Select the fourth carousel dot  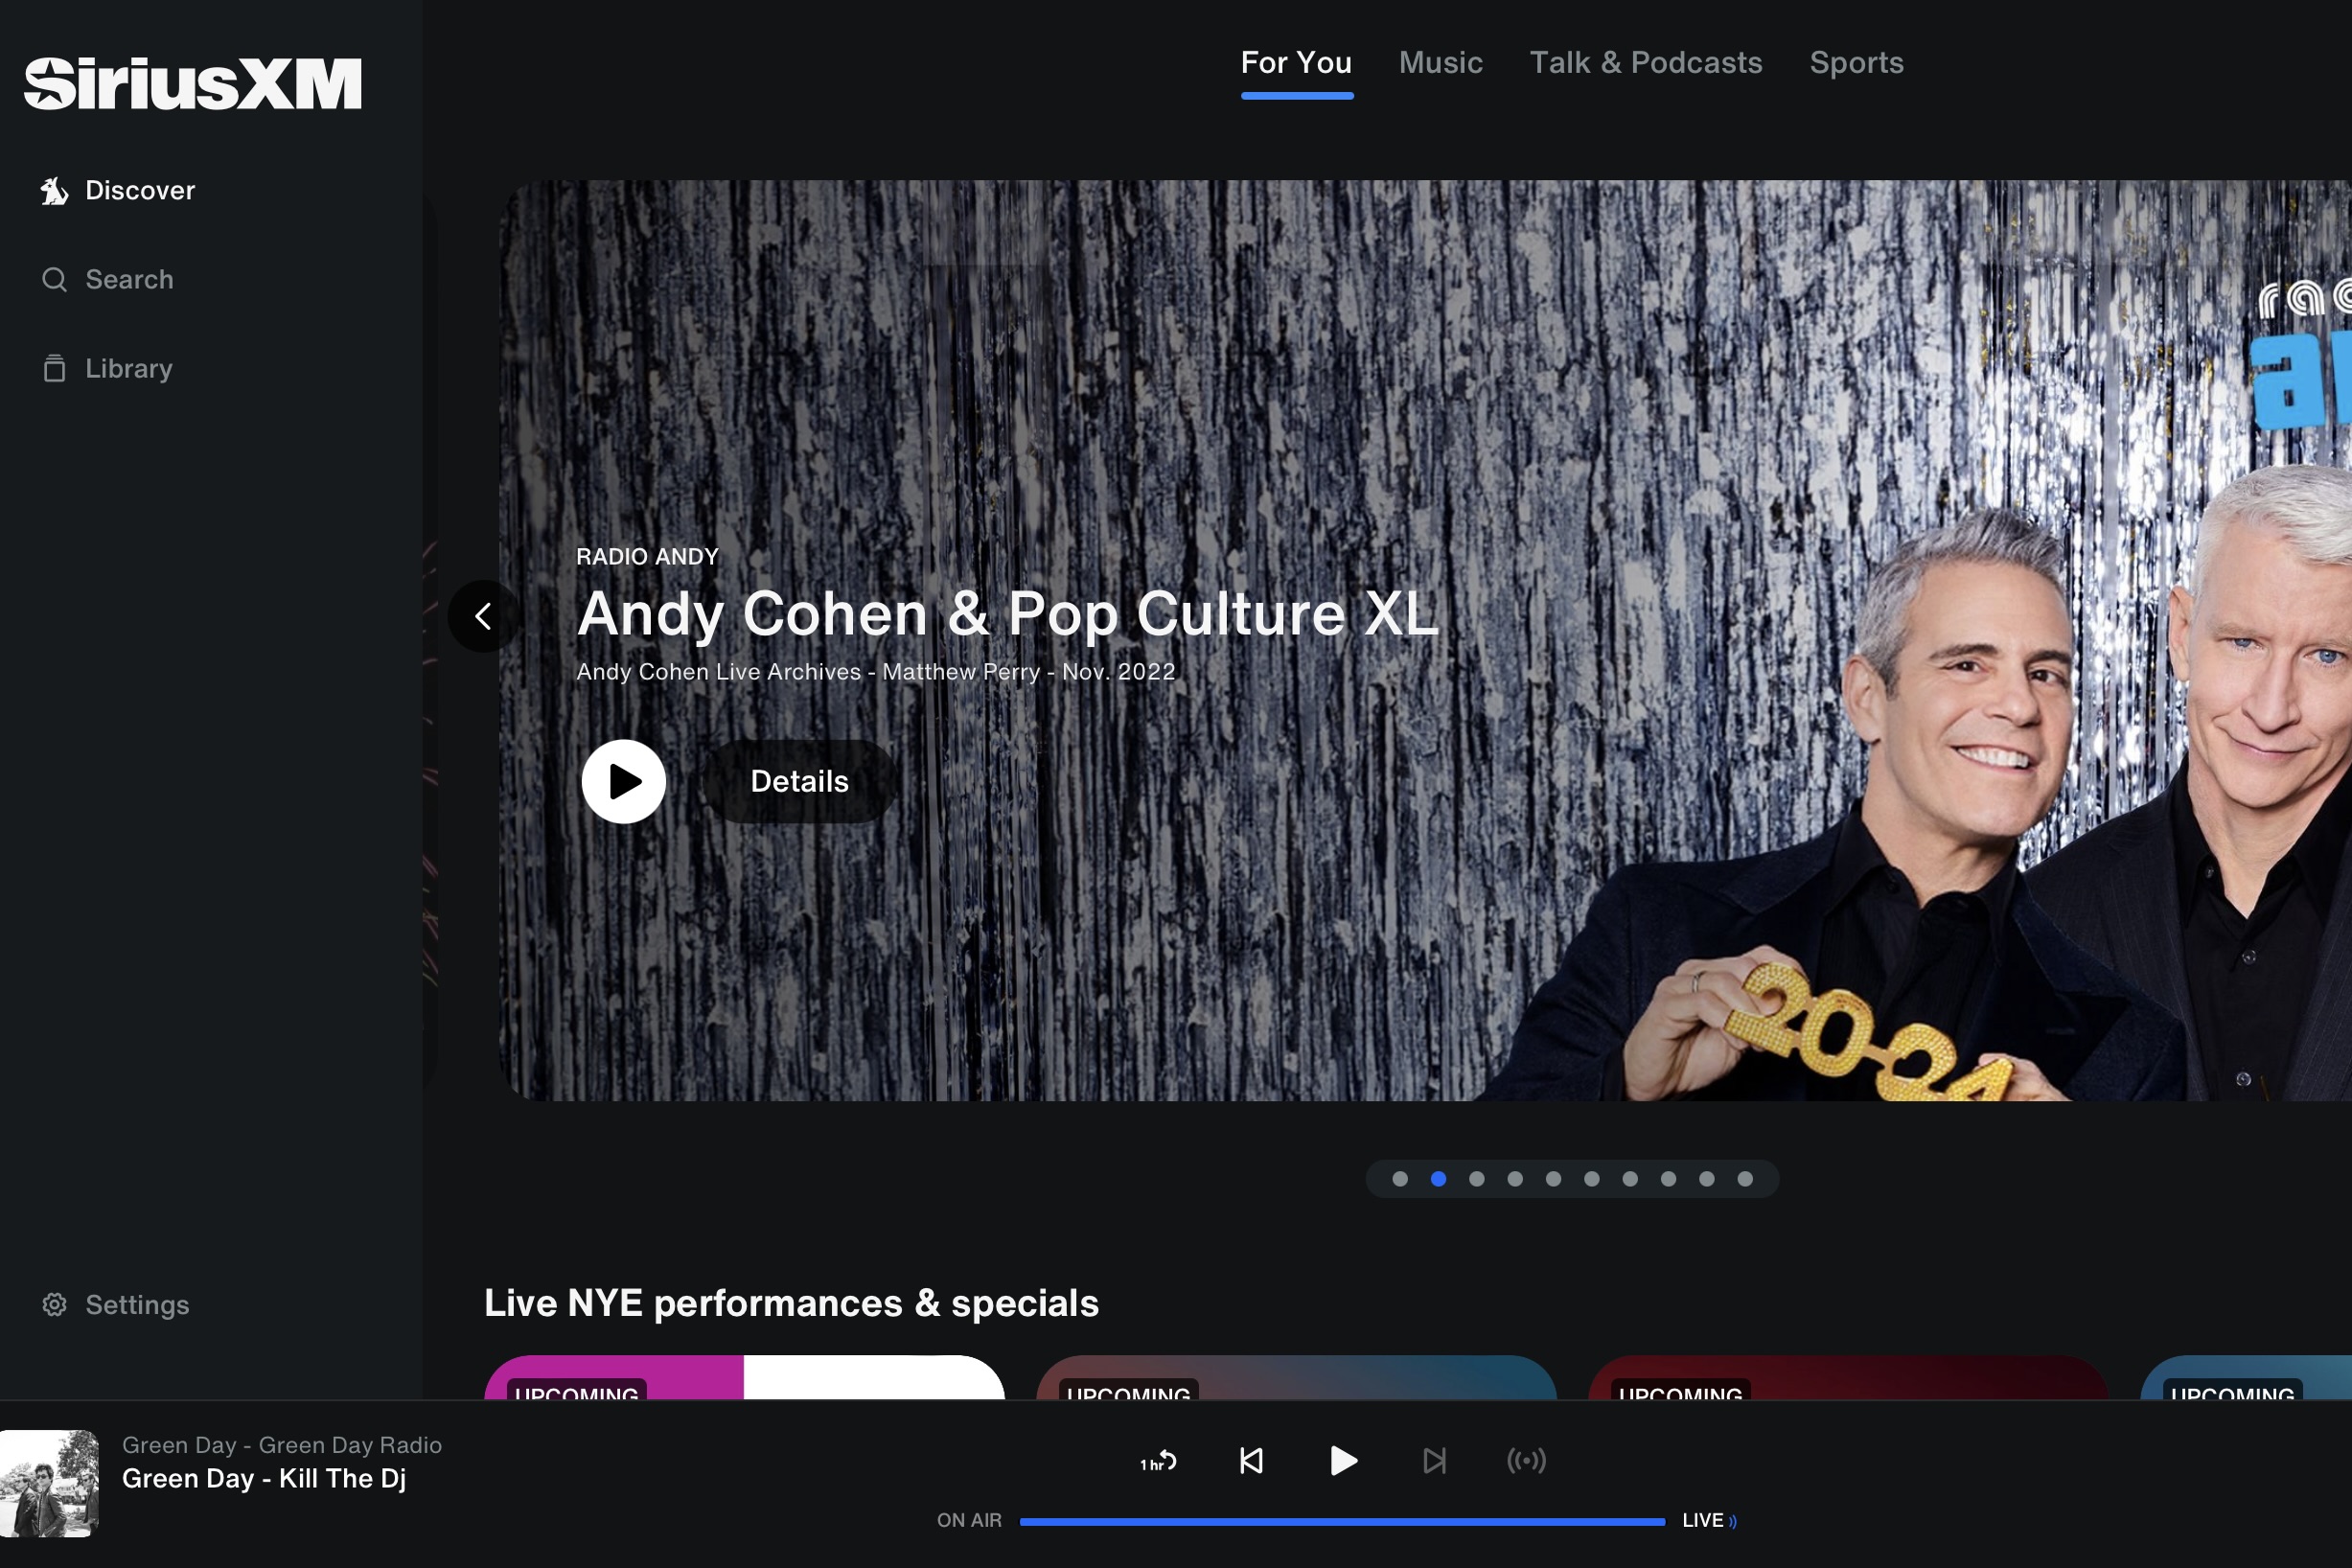click(x=1515, y=1179)
